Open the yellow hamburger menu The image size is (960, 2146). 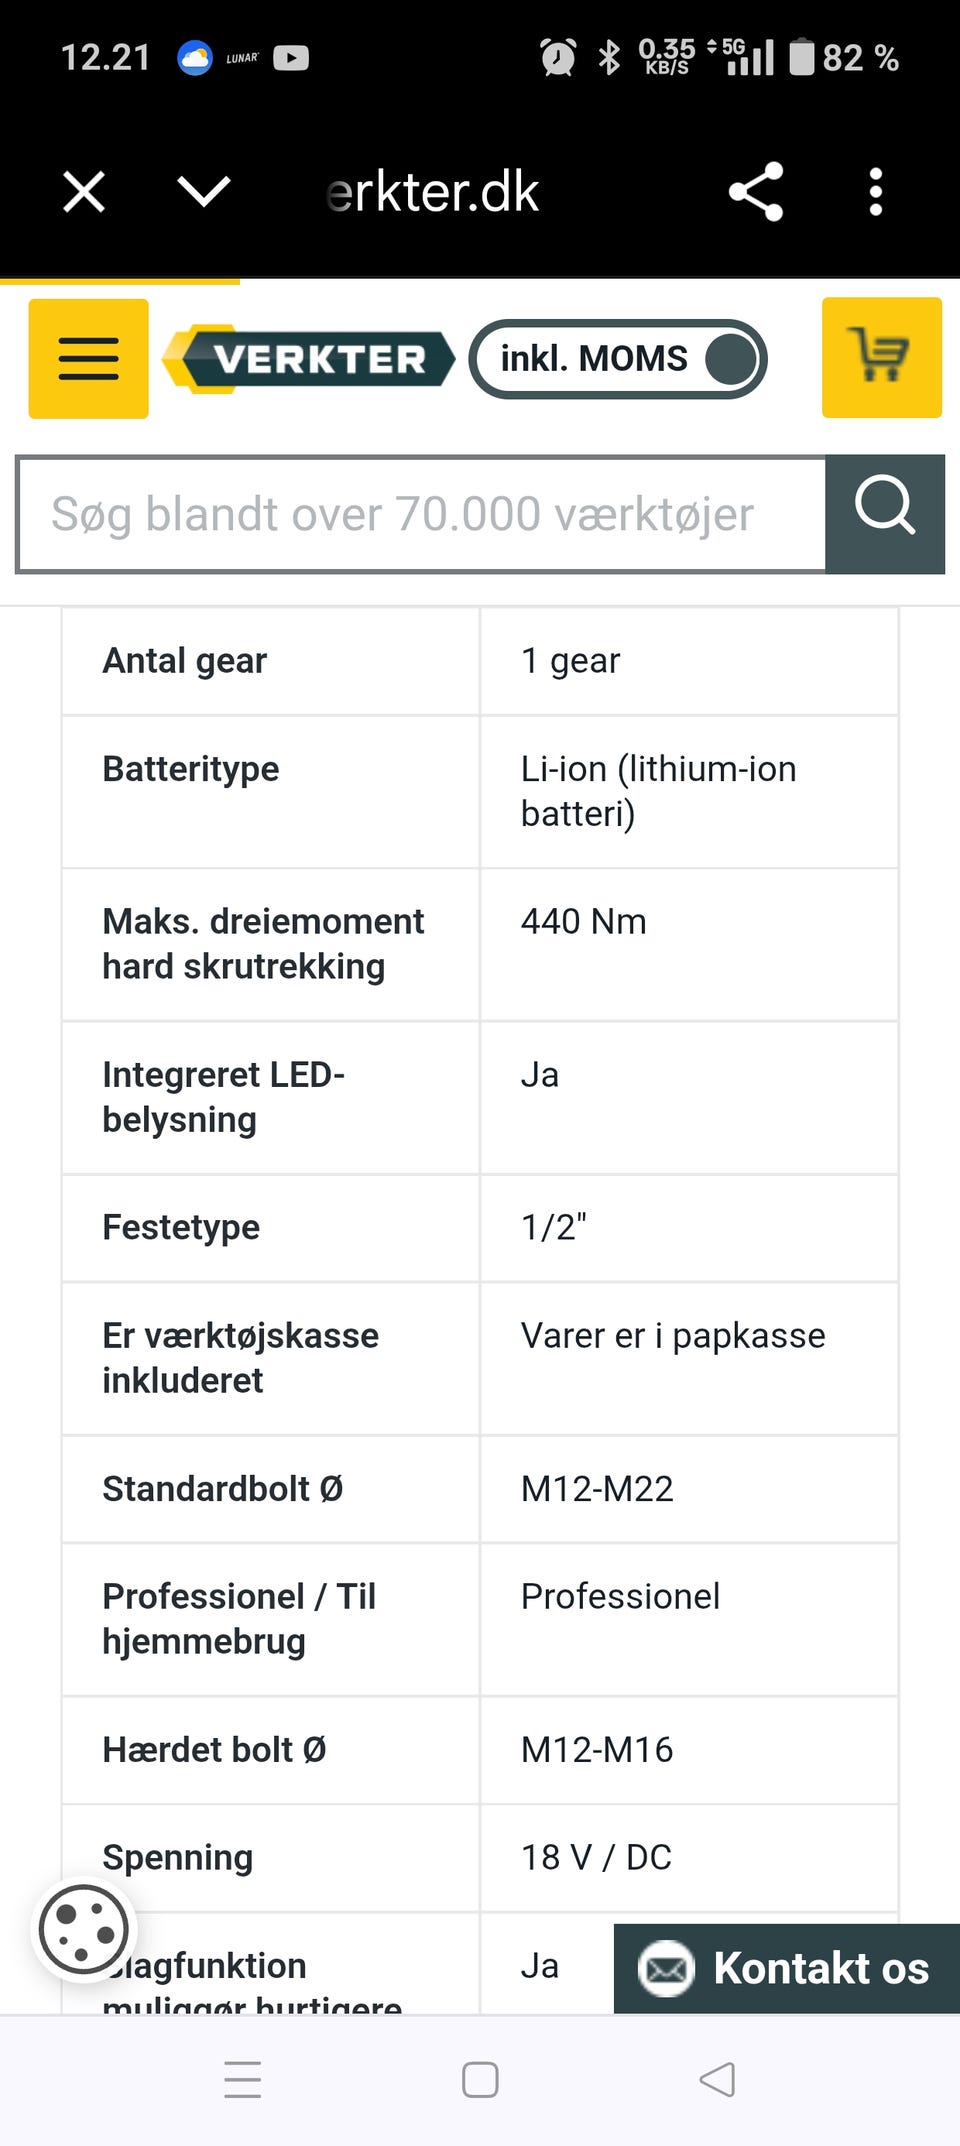[88, 358]
